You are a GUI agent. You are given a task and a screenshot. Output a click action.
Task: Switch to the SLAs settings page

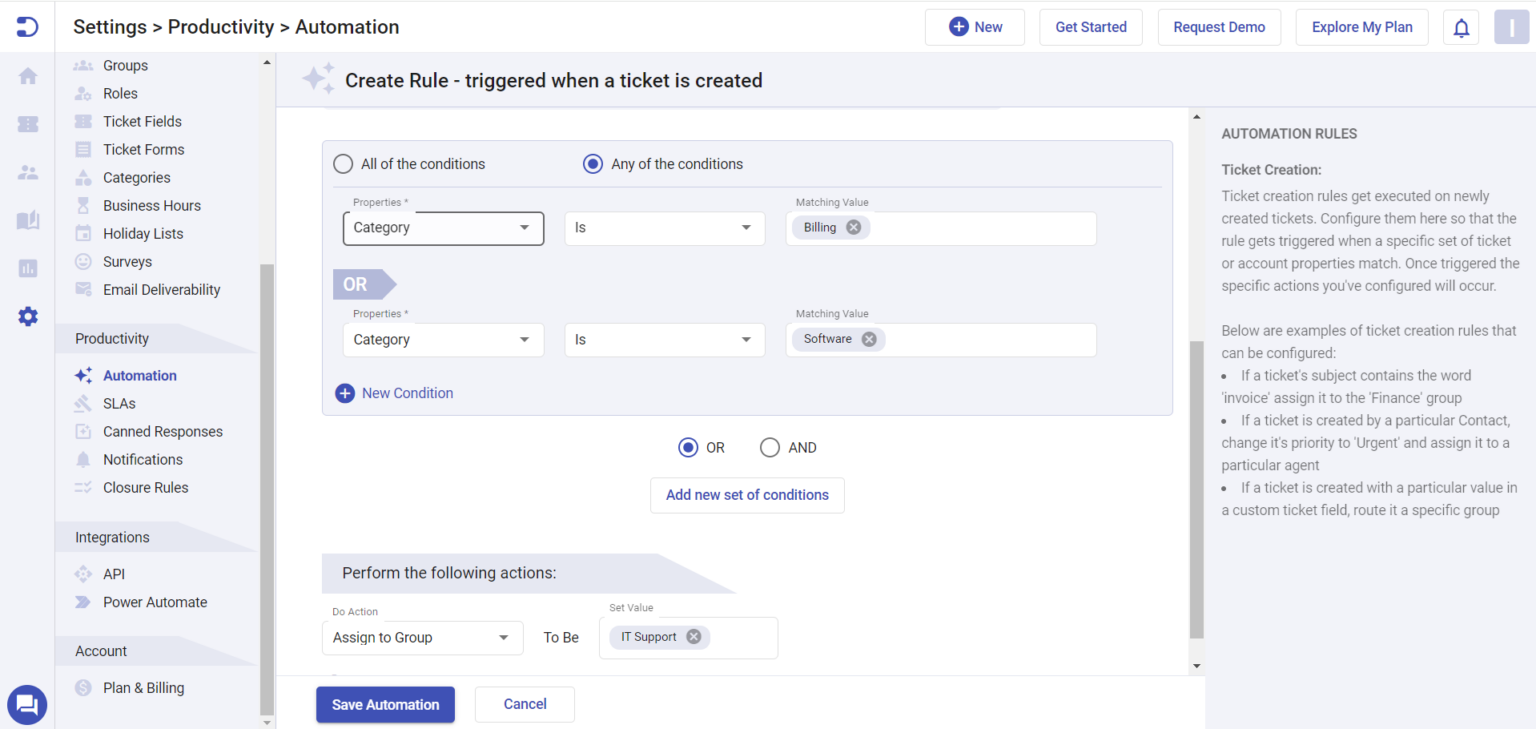pos(117,403)
